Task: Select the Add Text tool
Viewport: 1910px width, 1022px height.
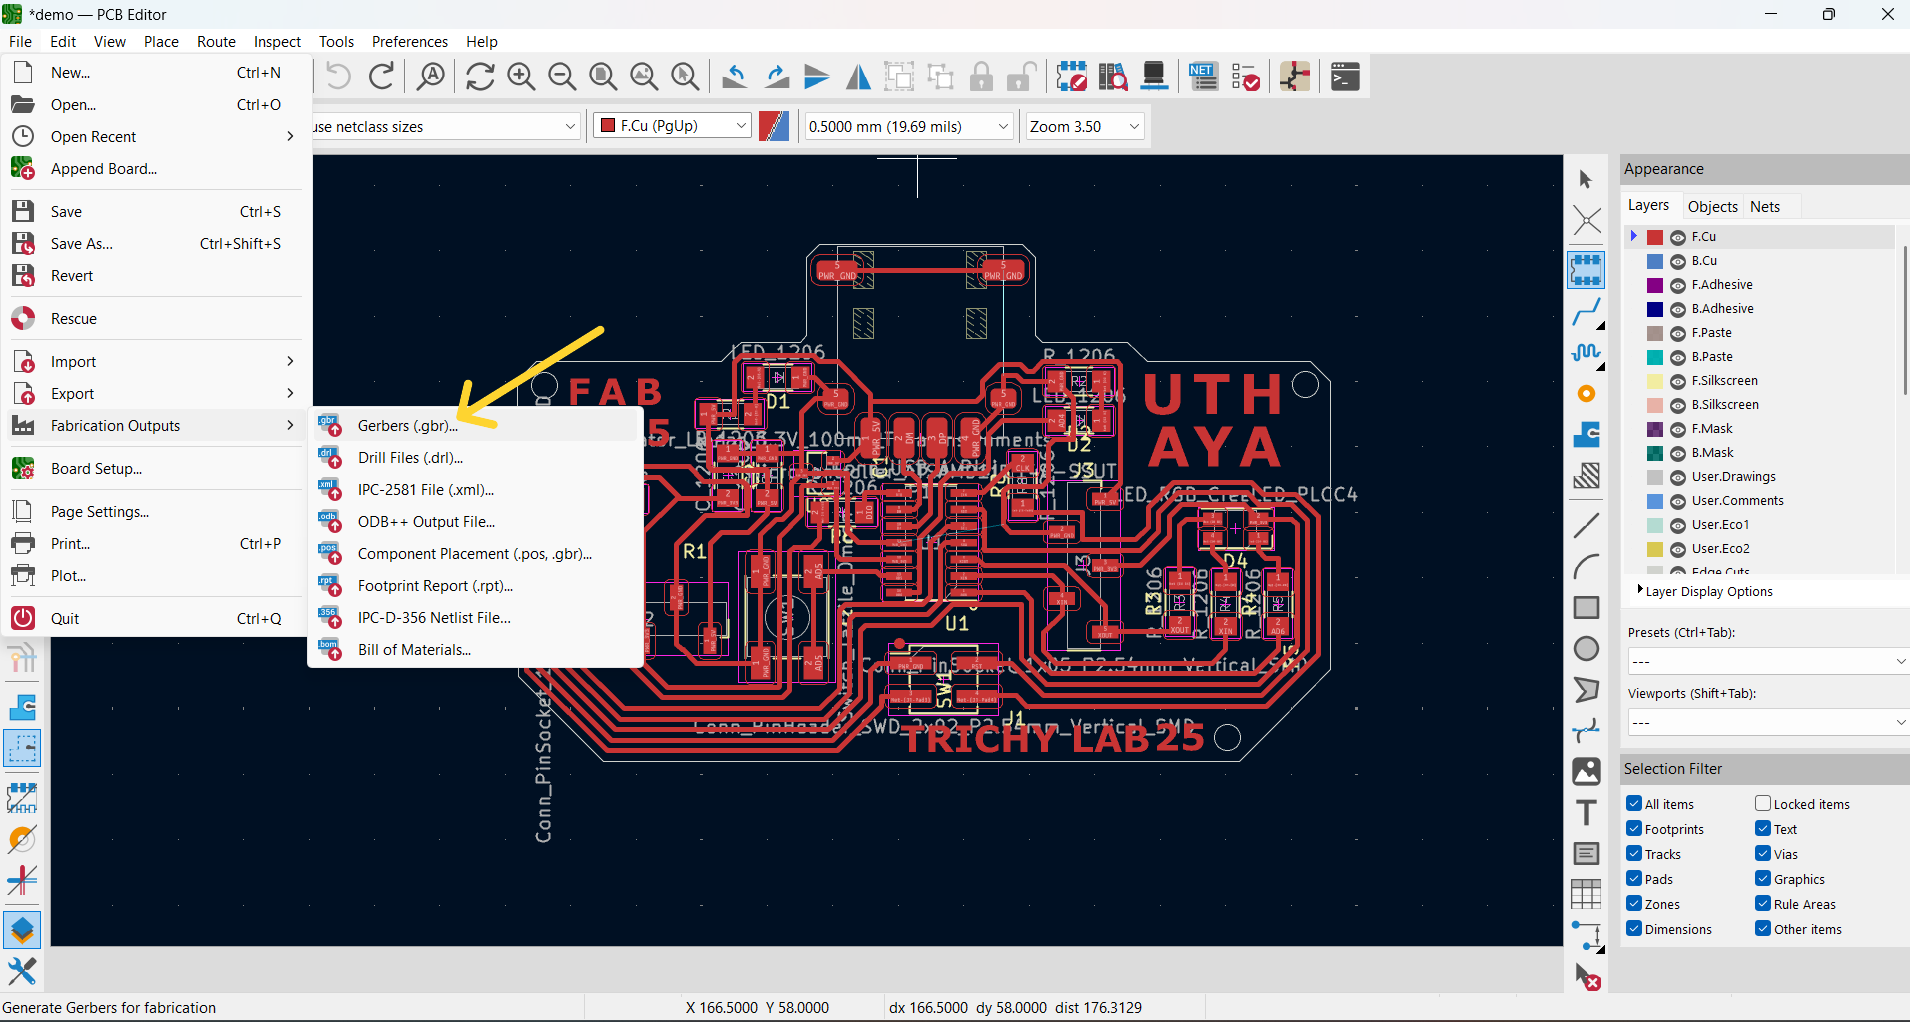Action: [x=1586, y=813]
